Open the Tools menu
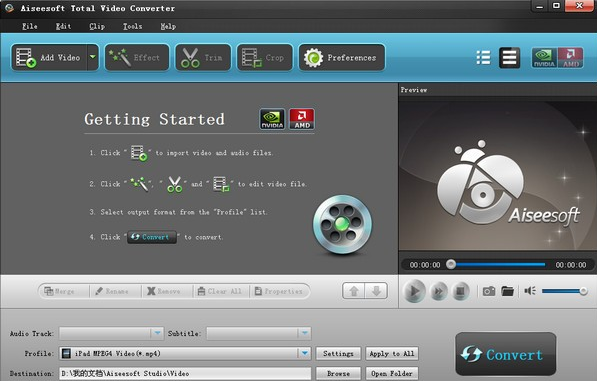597x381 pixels. (x=132, y=26)
